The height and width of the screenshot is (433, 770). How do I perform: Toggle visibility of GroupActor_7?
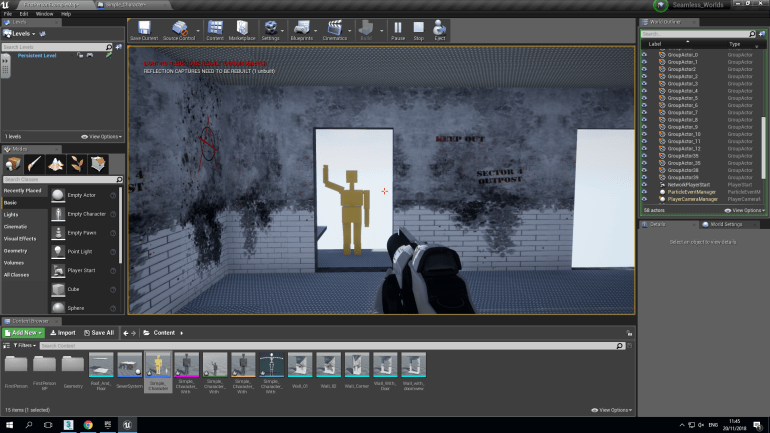[x=644, y=112]
